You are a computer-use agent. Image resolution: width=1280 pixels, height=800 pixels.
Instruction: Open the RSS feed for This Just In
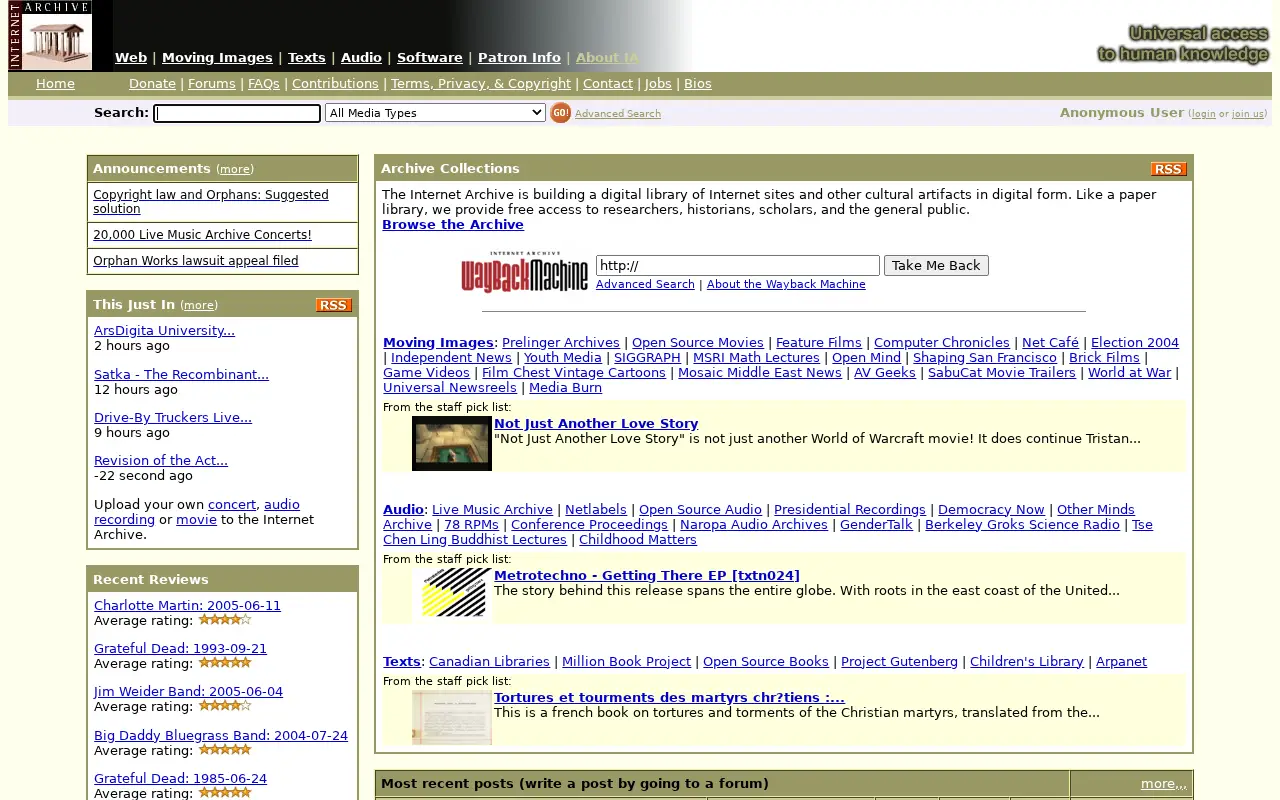click(334, 305)
